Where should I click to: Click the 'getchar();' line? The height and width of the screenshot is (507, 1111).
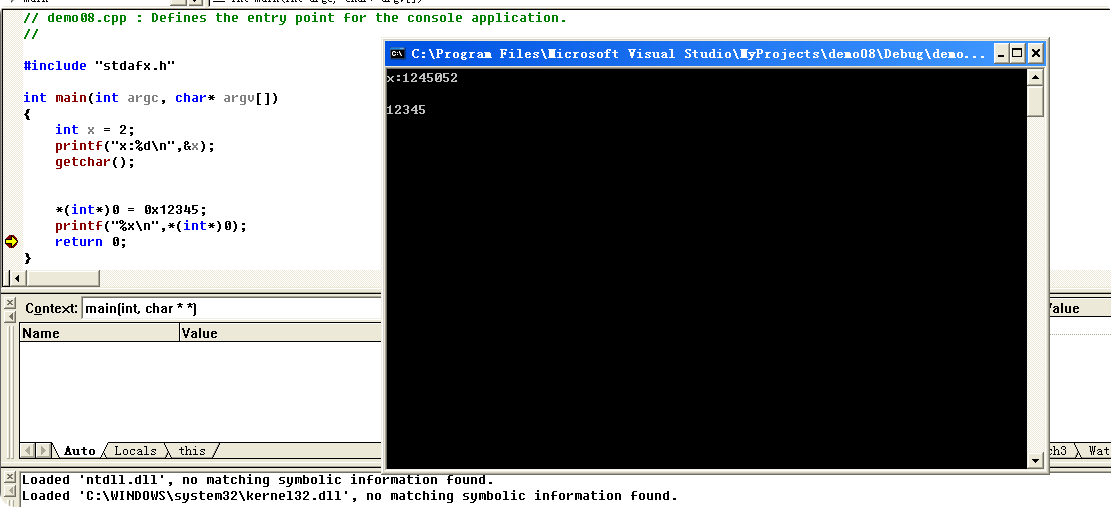95,162
